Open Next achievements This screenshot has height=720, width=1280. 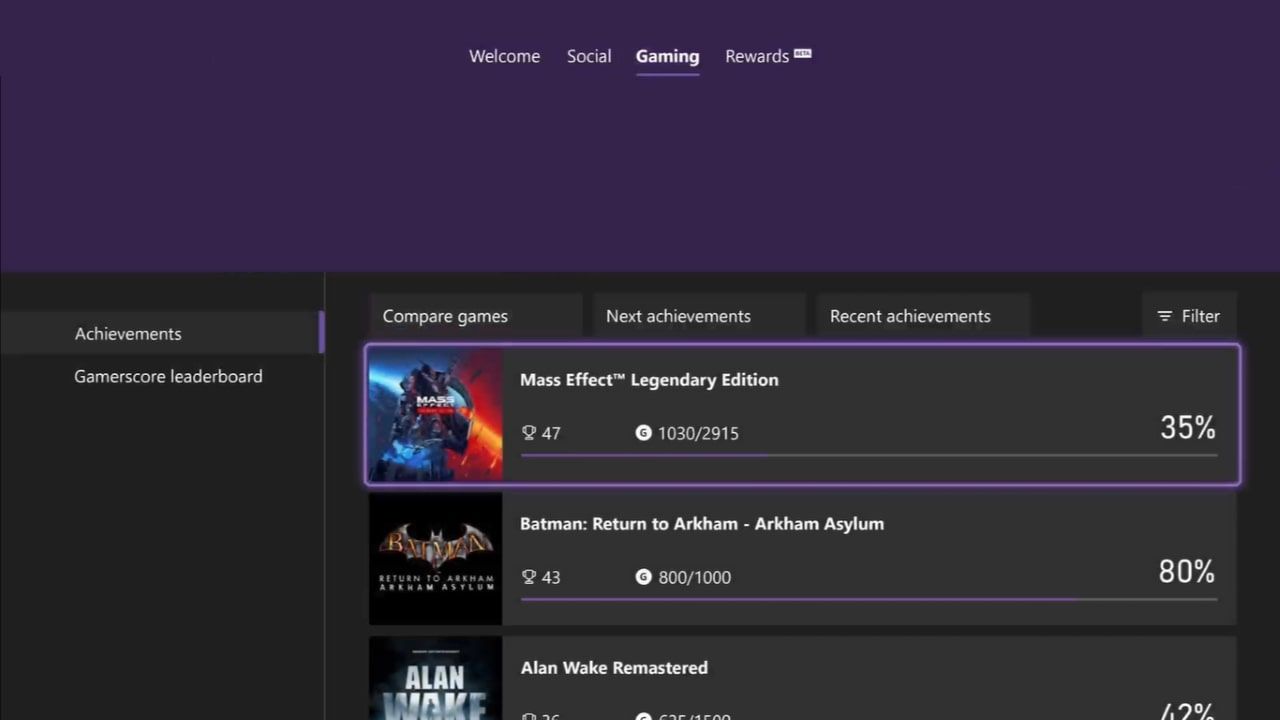(678, 316)
